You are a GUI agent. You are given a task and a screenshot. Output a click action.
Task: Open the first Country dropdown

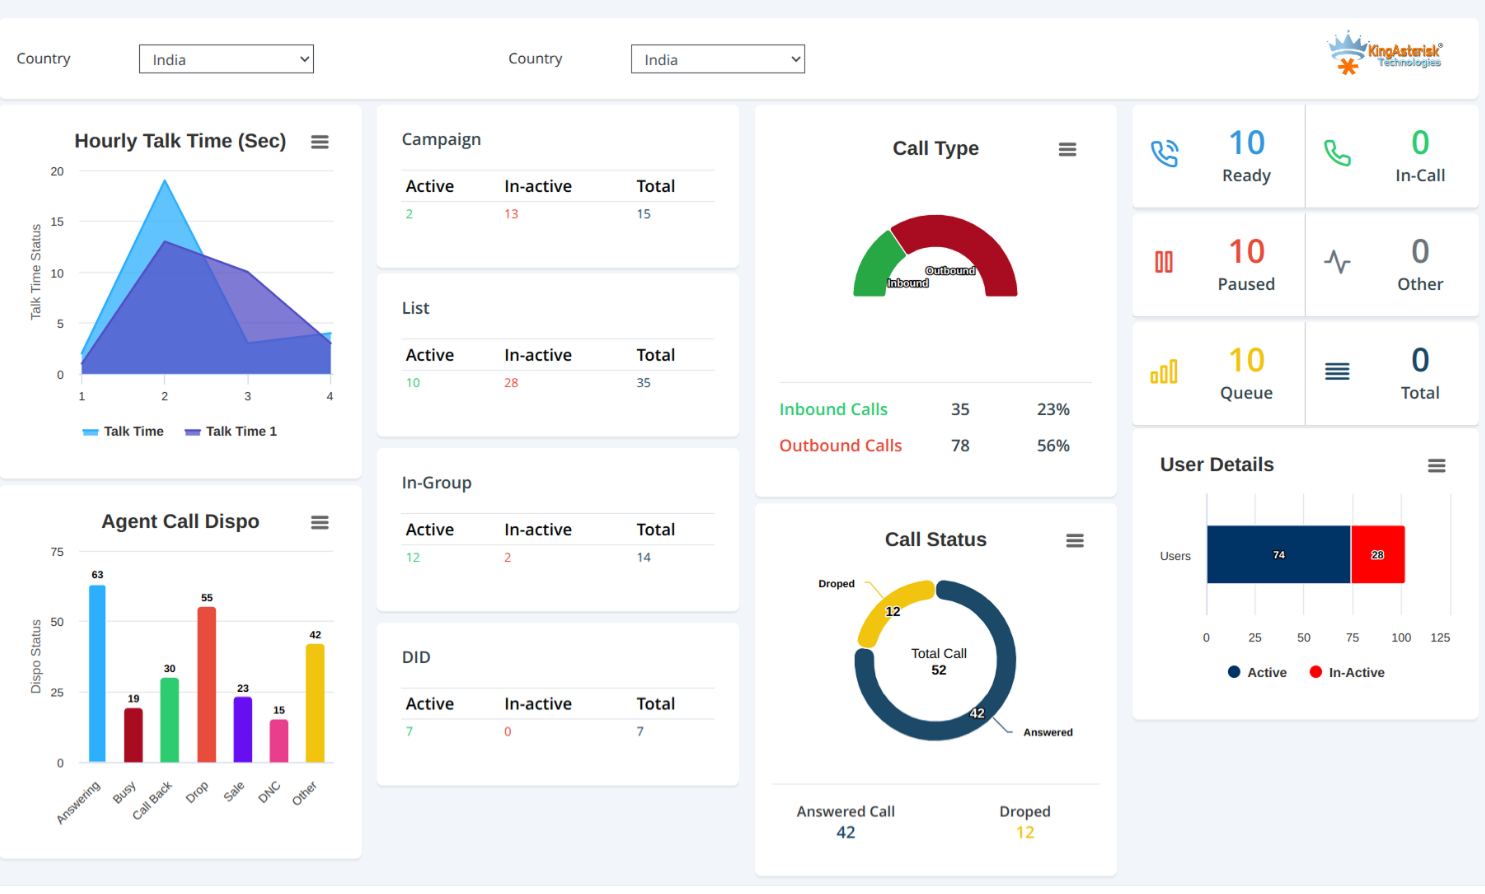click(226, 59)
